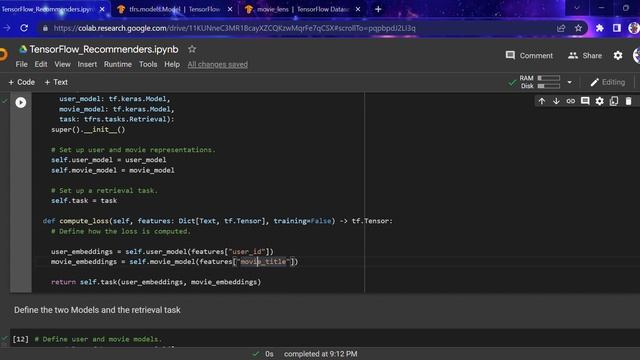Star the TensorFlow_Recommenders notebook
This screenshot has width=640, height=360.
pos(192,49)
